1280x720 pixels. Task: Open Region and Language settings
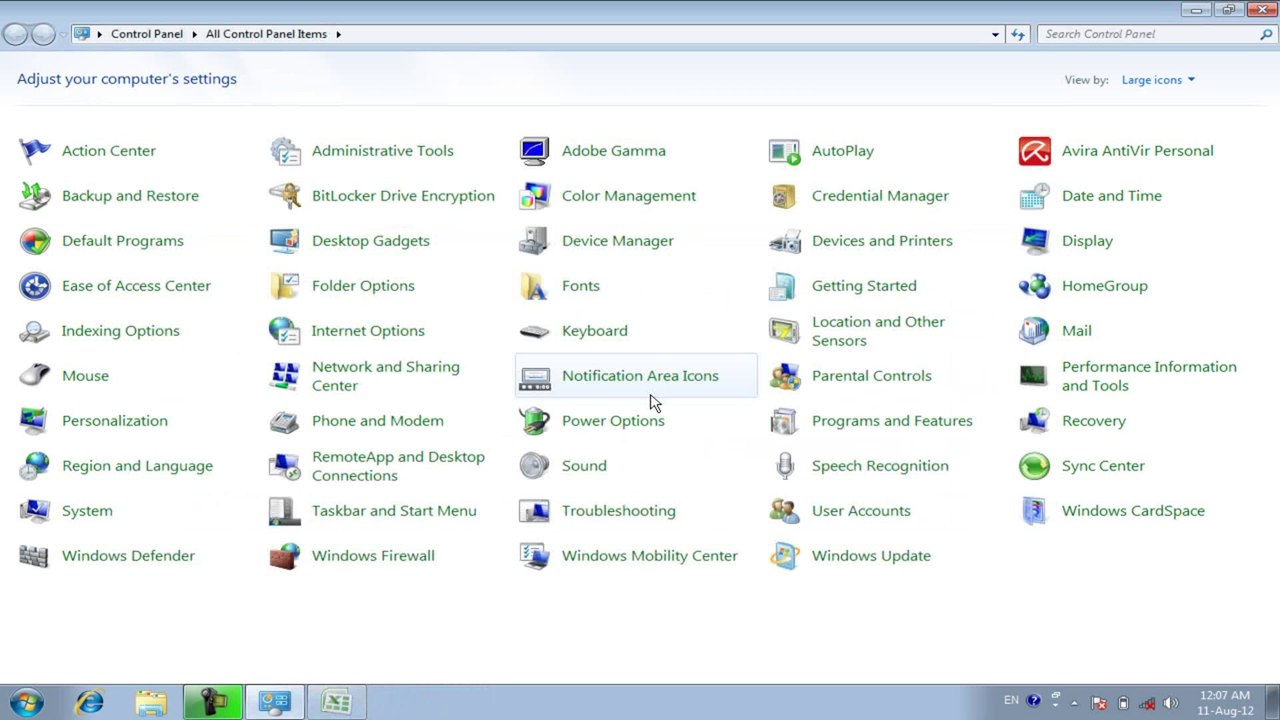137,466
